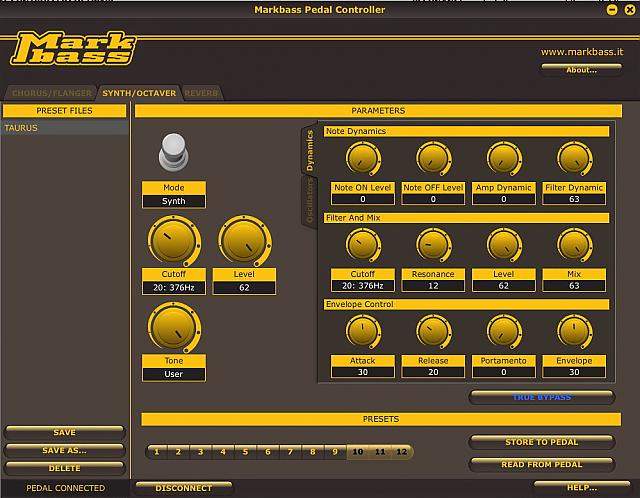The height and width of the screenshot is (498, 640).
Task: Adjust the large Cutoff knob on left
Action: pyautogui.click(x=174, y=241)
